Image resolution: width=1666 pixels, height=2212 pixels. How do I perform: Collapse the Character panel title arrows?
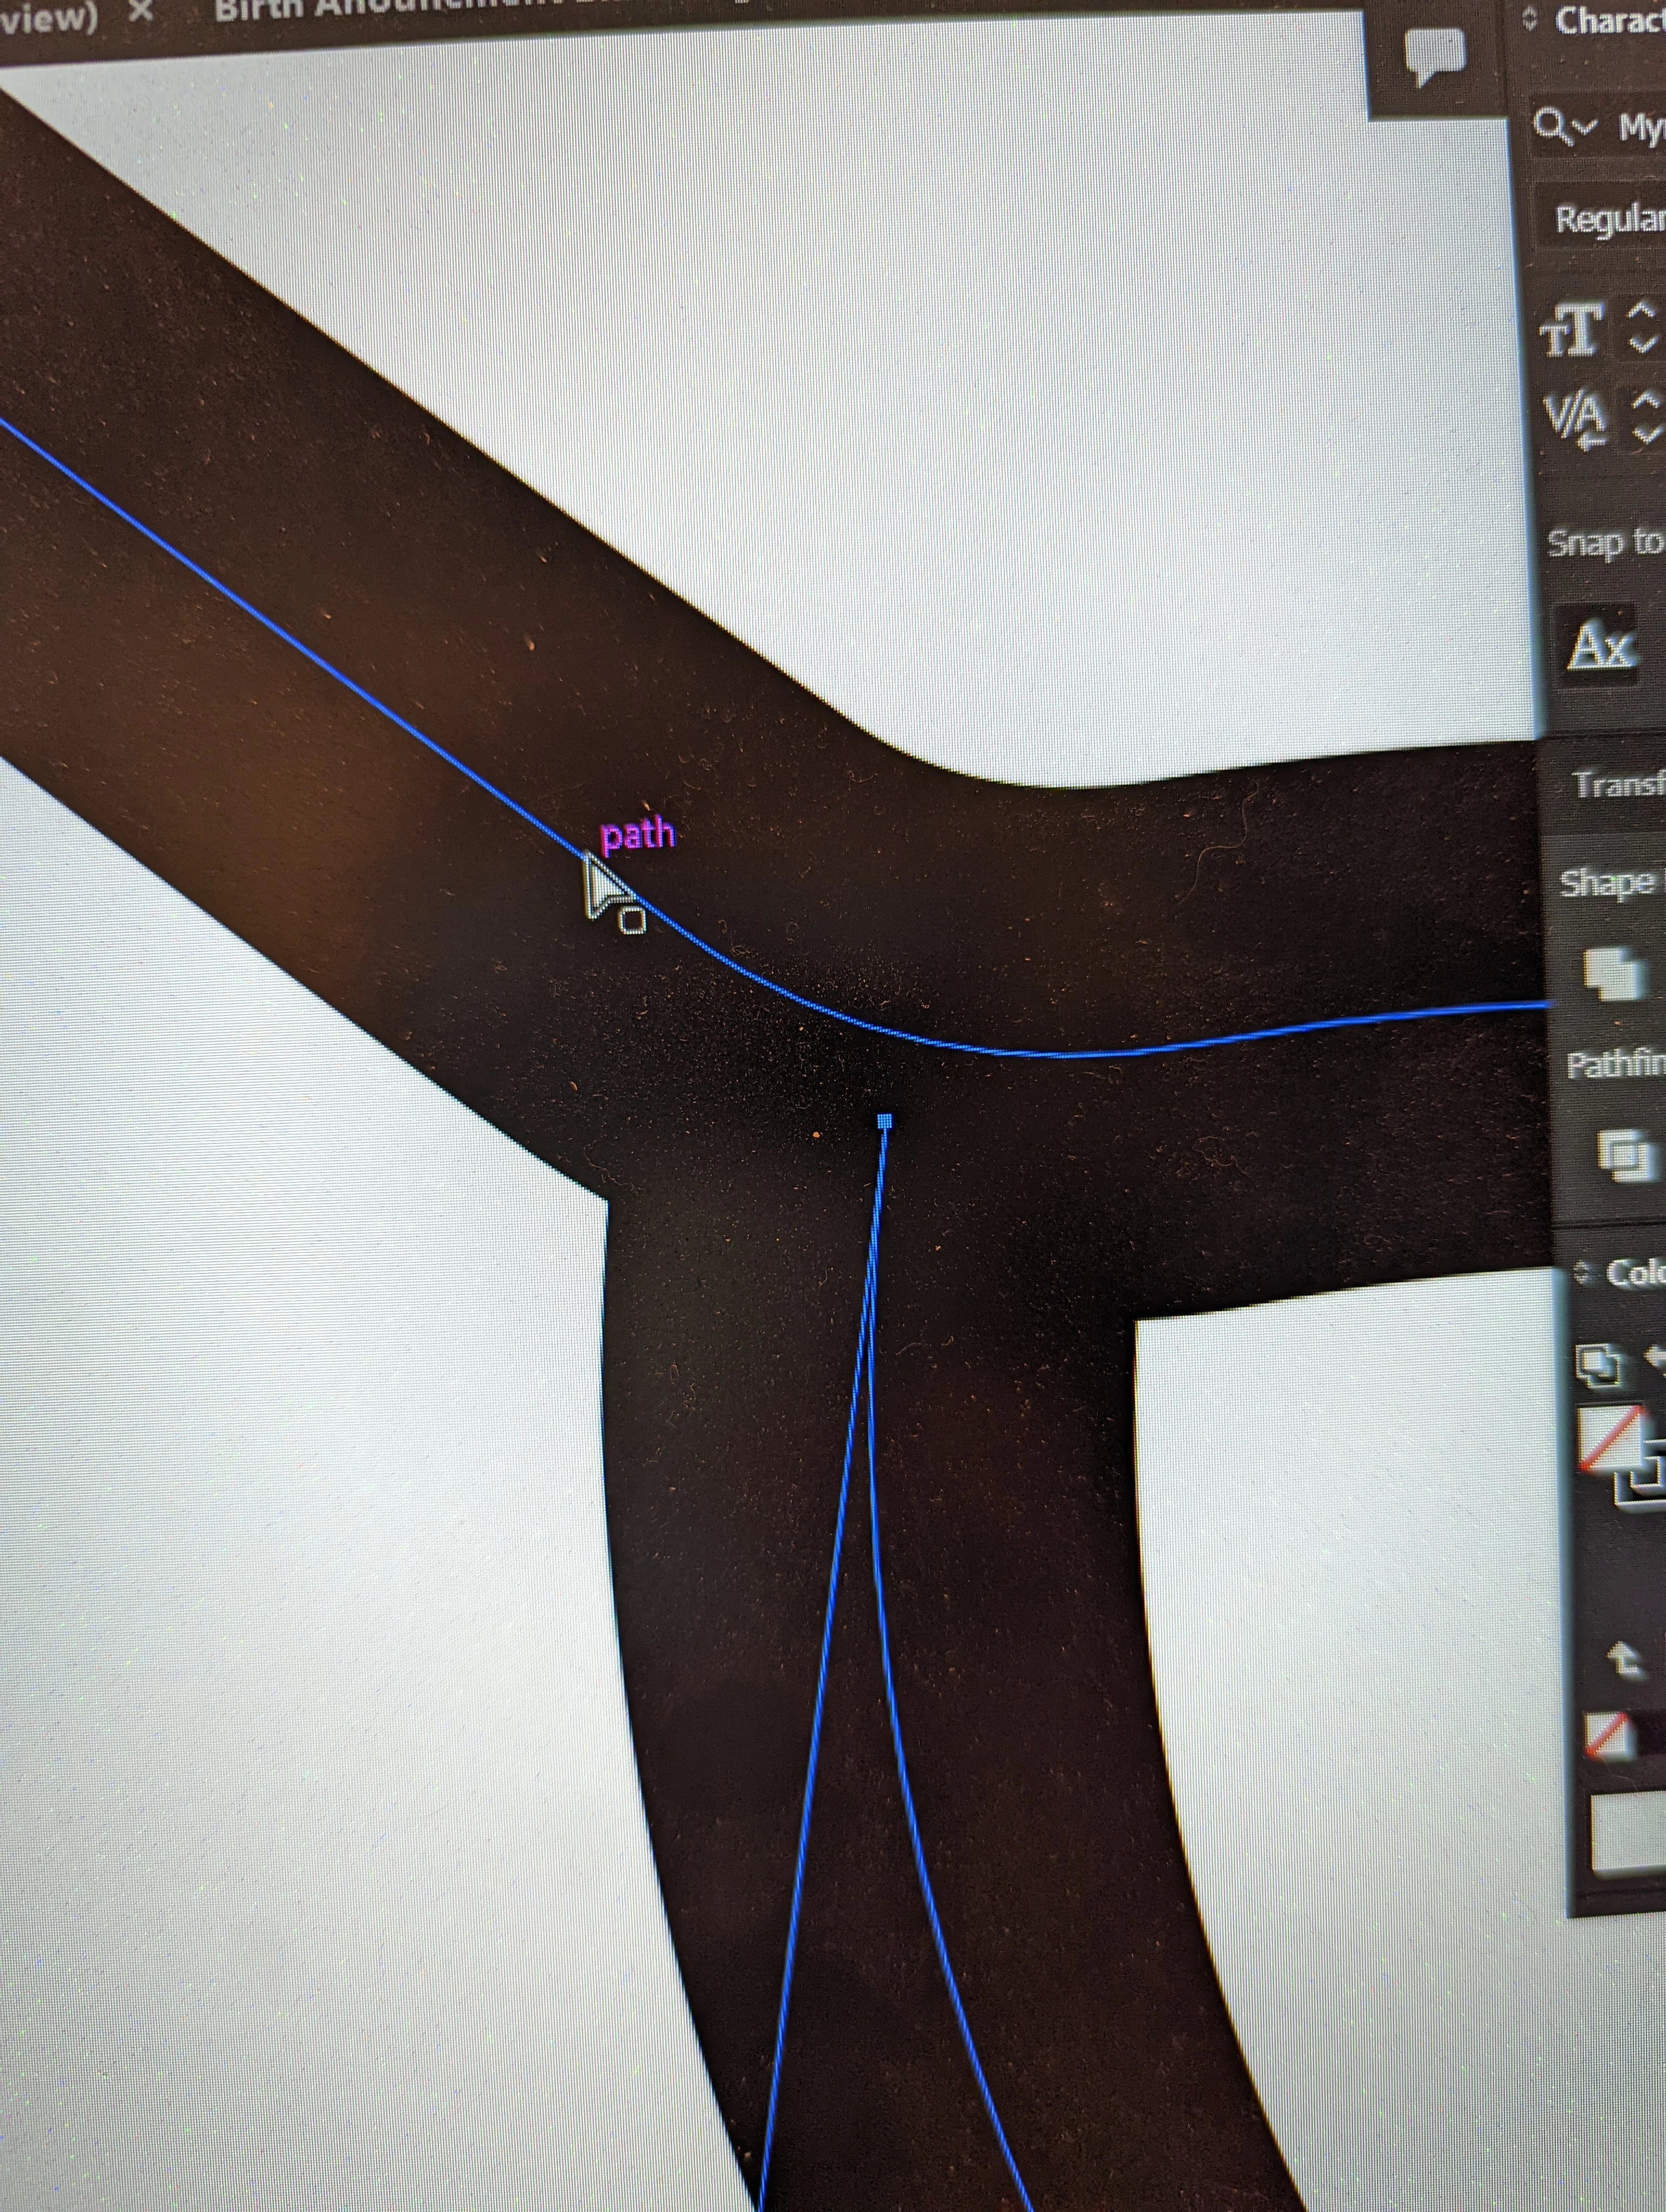(1530, 20)
